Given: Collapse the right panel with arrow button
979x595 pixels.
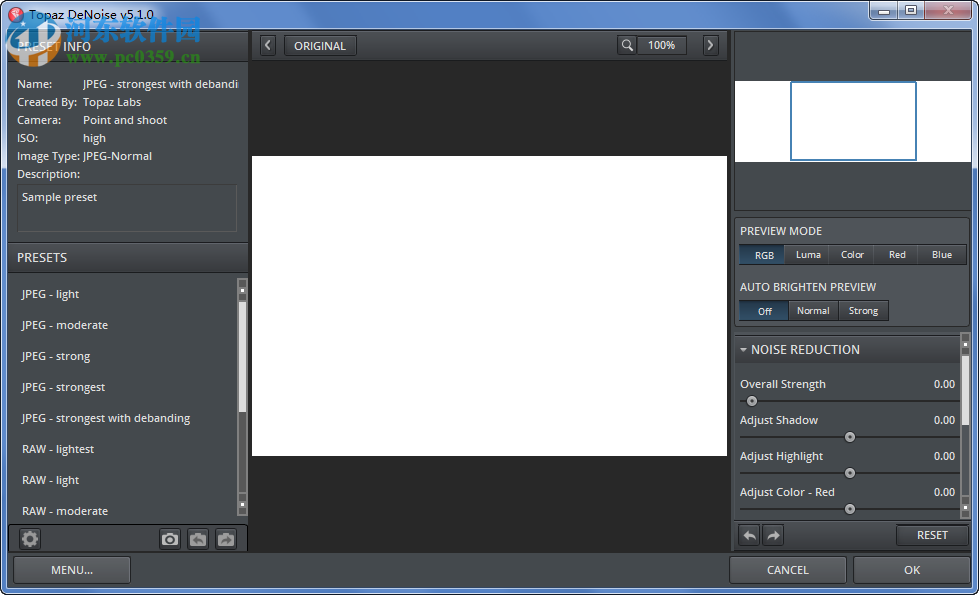Looking at the screenshot, I should point(710,45).
